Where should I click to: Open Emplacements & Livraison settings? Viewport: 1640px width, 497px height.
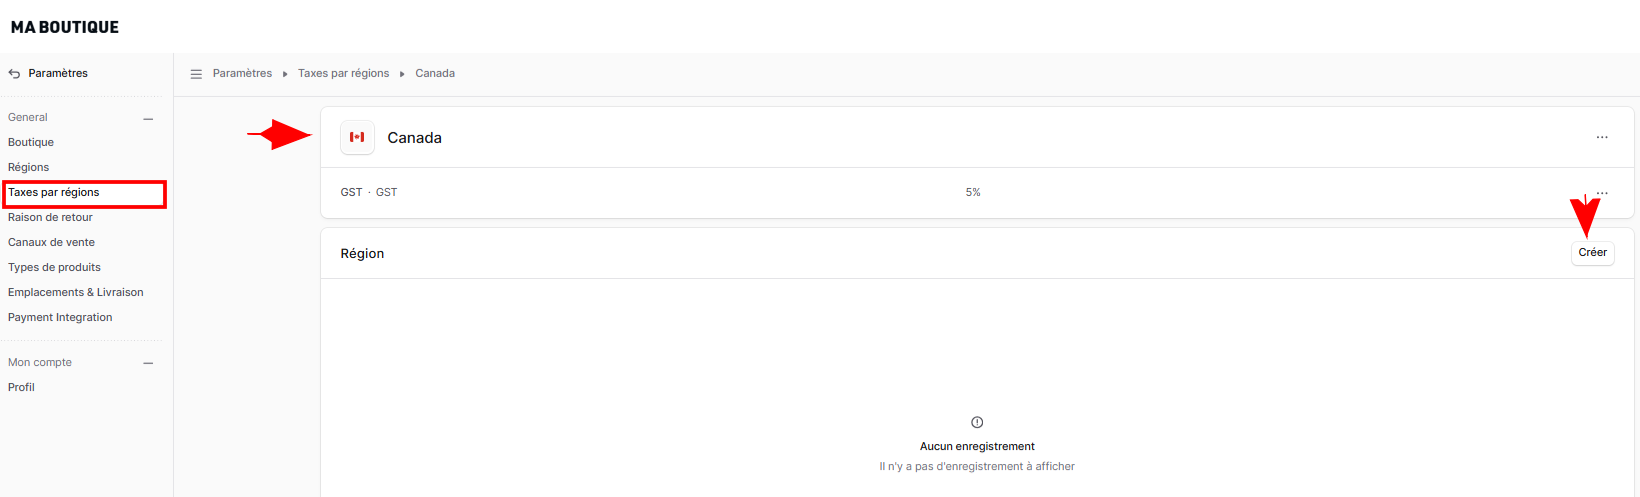point(76,292)
